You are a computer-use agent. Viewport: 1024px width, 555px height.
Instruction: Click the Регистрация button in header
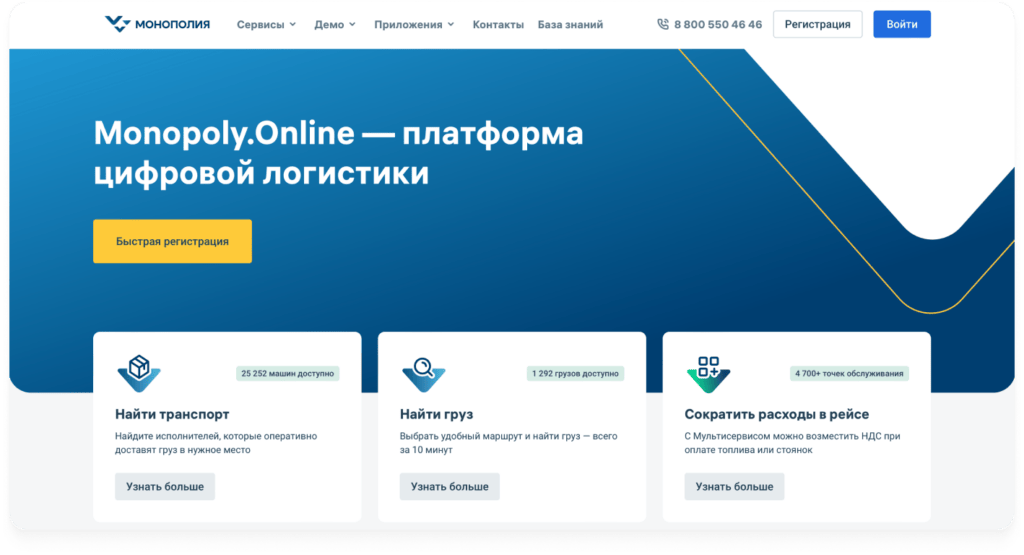(818, 24)
